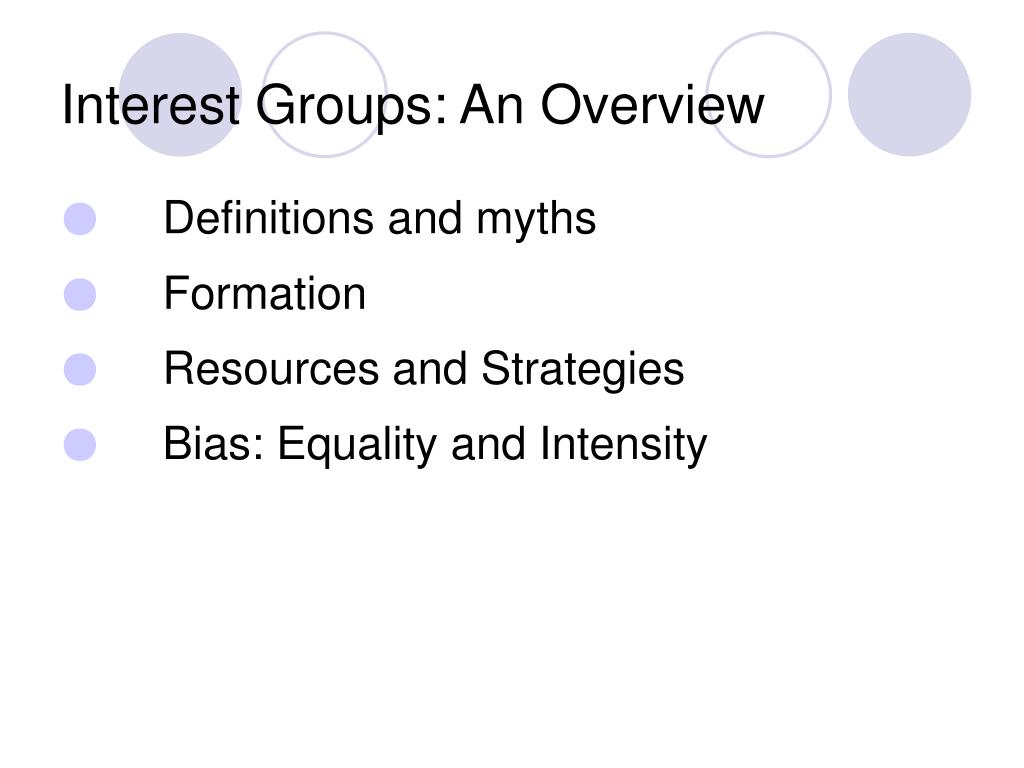The image size is (1024, 768).
Task: Select the word "Bias:" in the last bullet
Action: [214, 443]
